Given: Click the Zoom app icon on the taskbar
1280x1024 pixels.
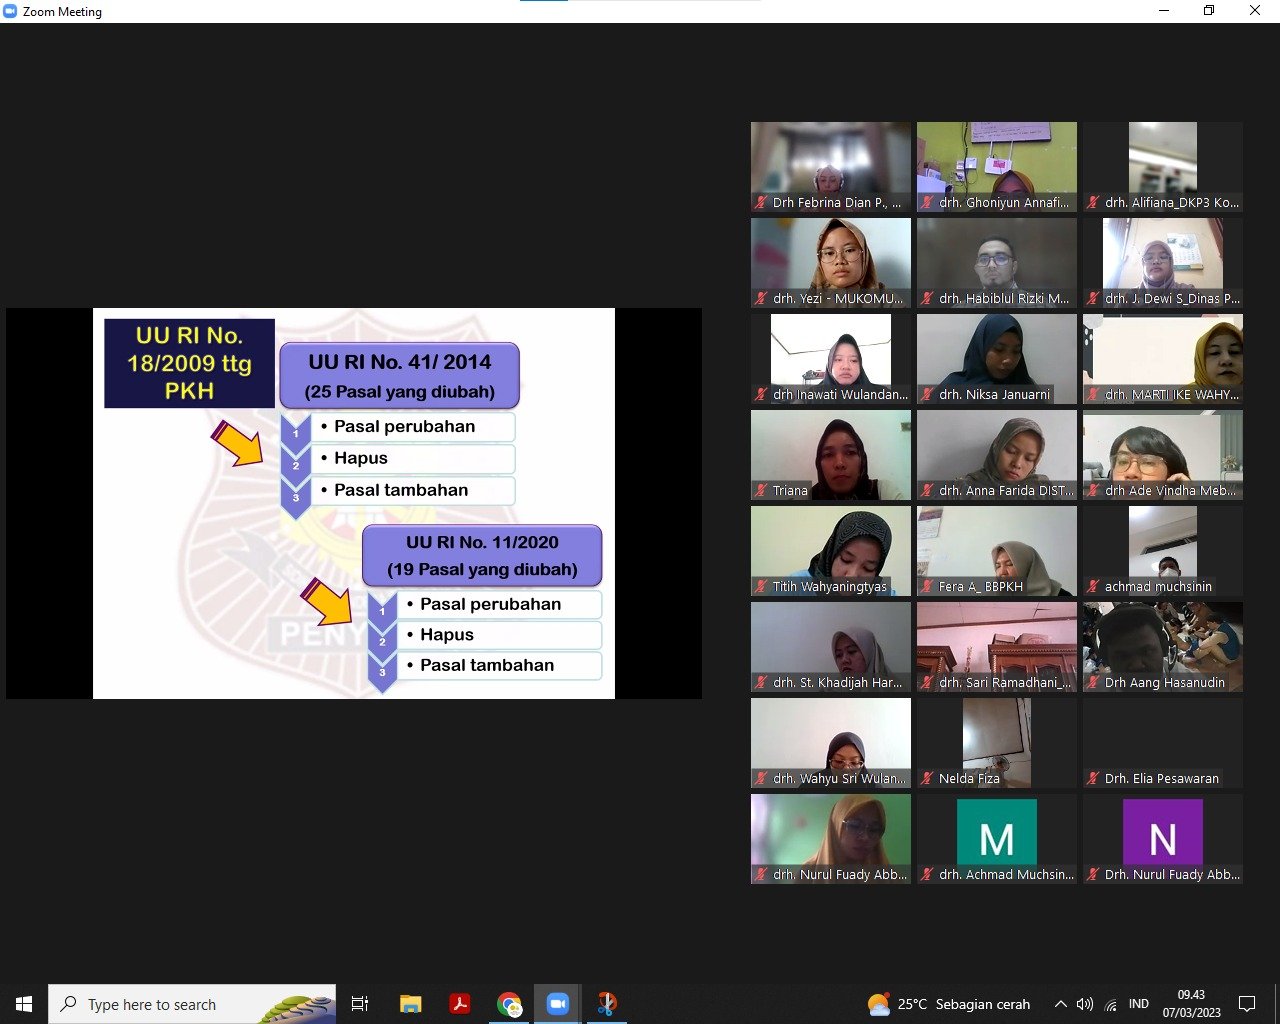Looking at the screenshot, I should (x=557, y=1004).
